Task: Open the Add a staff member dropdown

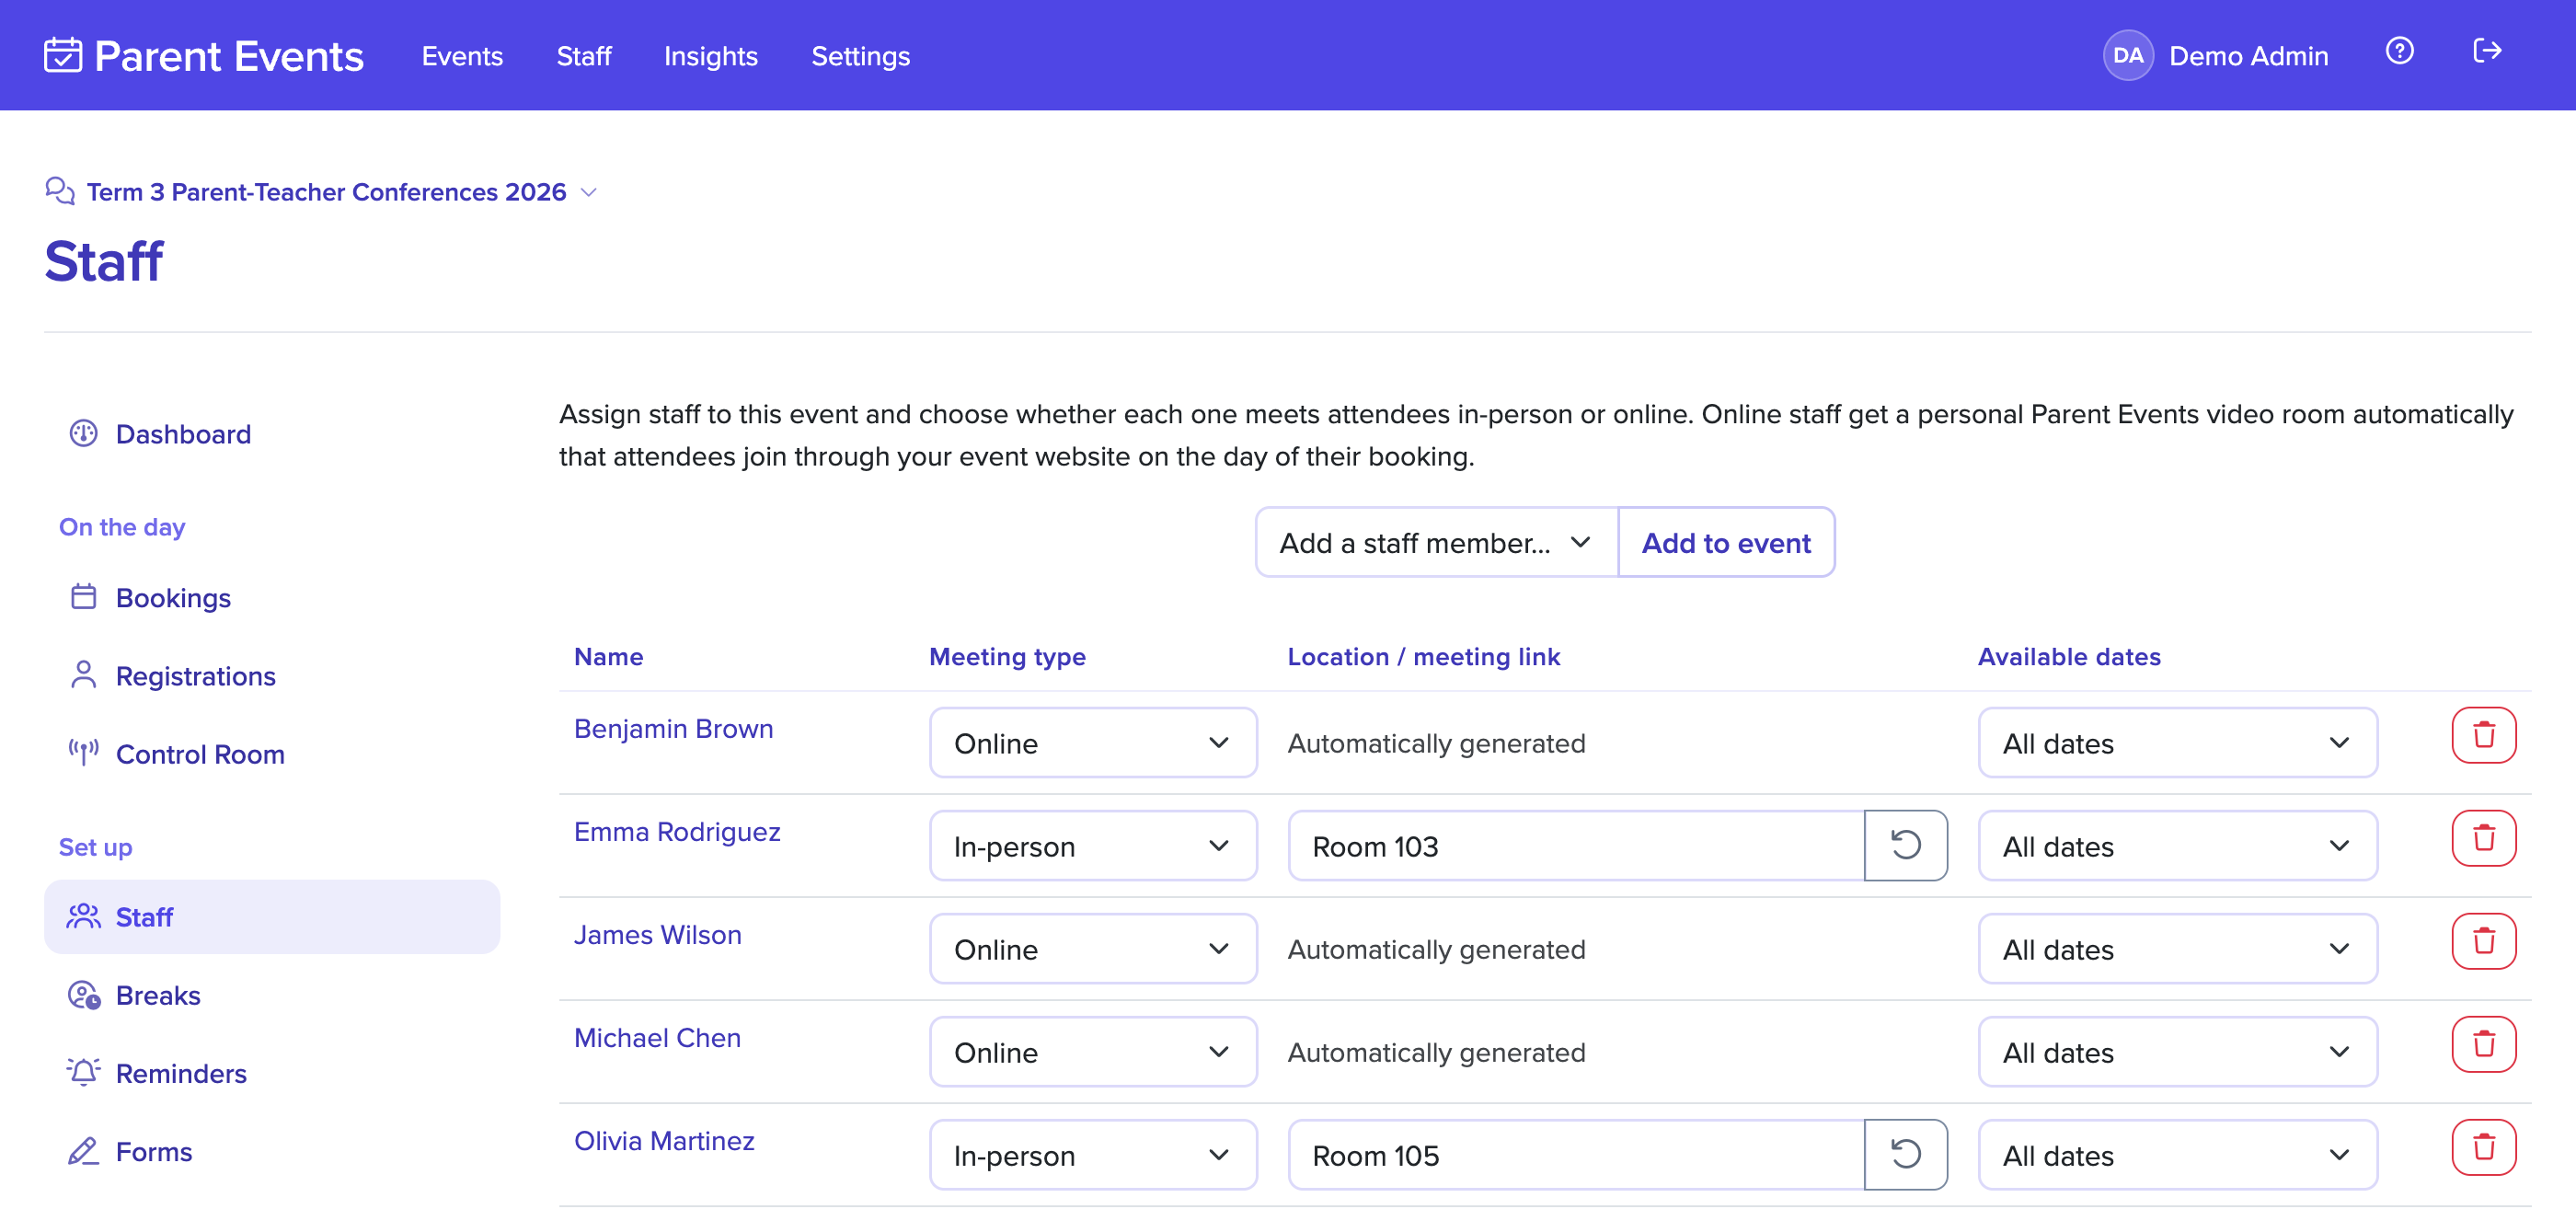Action: pyautogui.click(x=1435, y=542)
